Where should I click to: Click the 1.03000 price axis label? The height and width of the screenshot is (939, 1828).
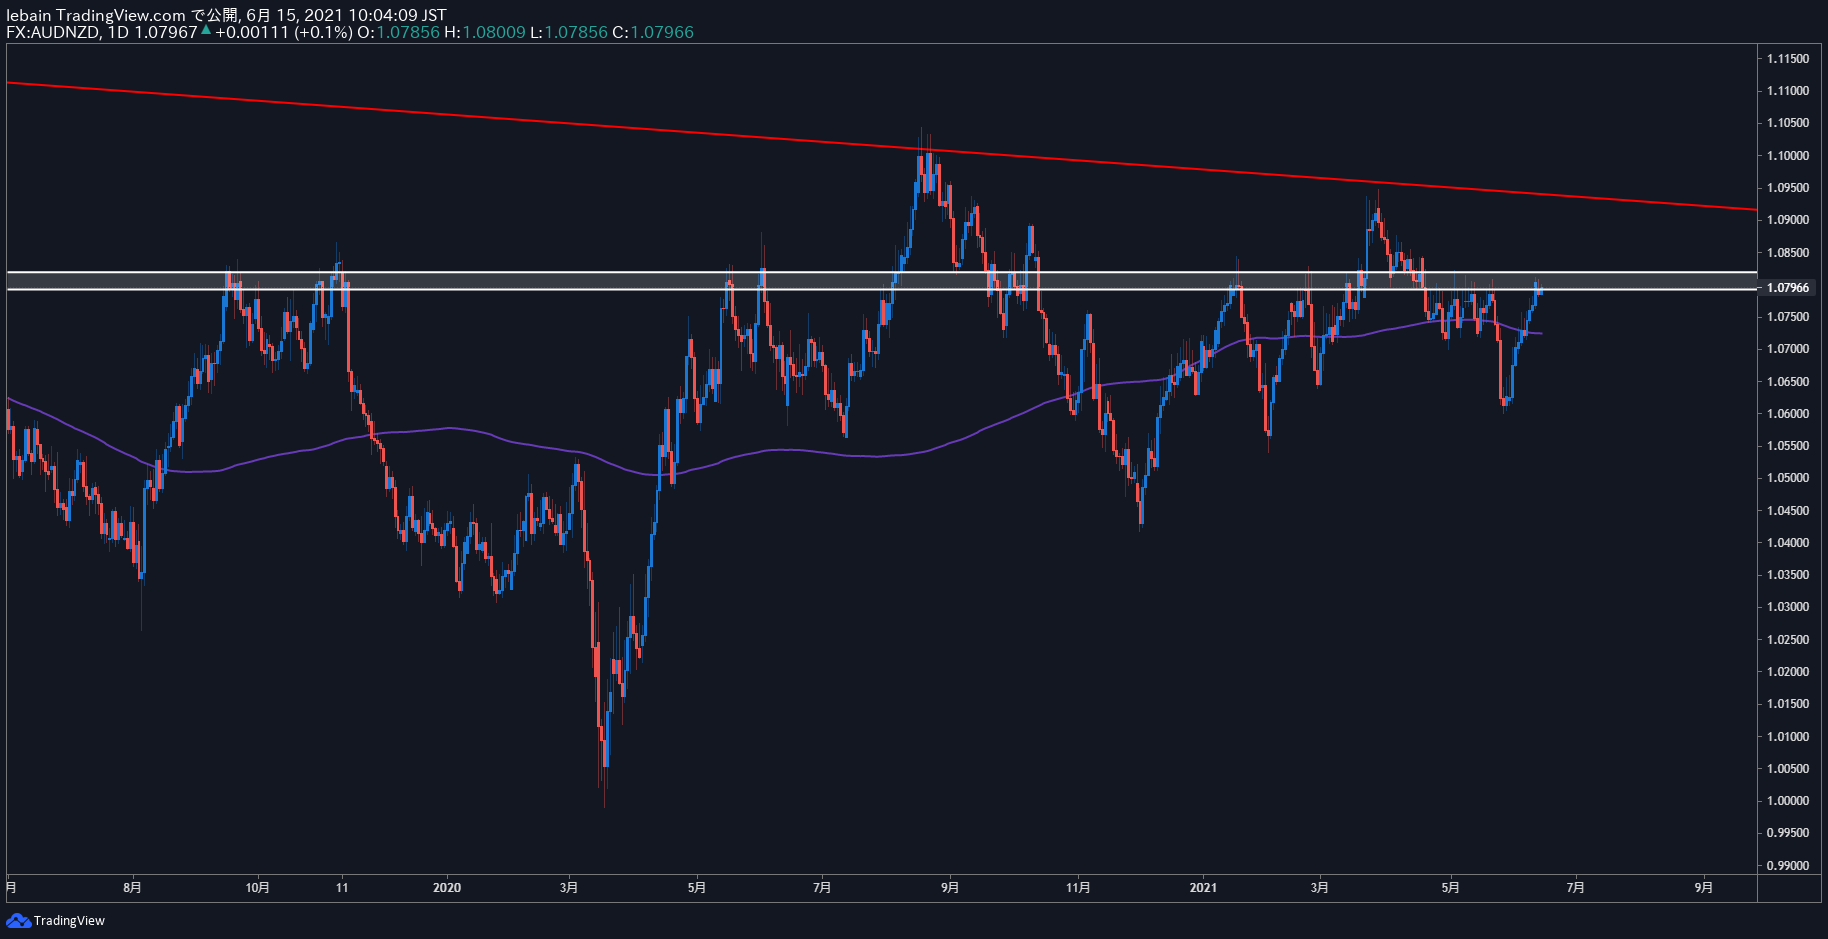tap(1788, 607)
